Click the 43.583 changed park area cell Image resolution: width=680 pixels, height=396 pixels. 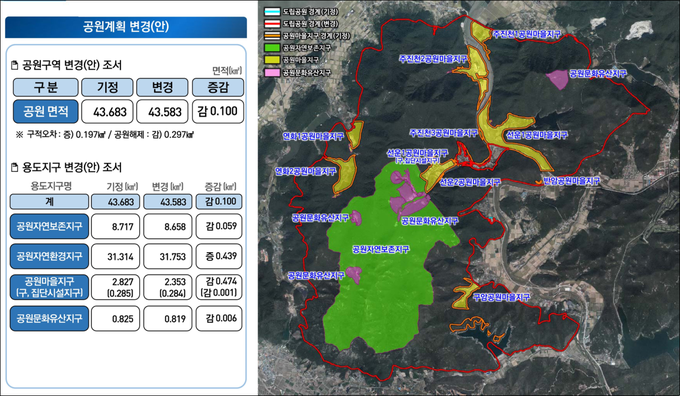(x=162, y=111)
